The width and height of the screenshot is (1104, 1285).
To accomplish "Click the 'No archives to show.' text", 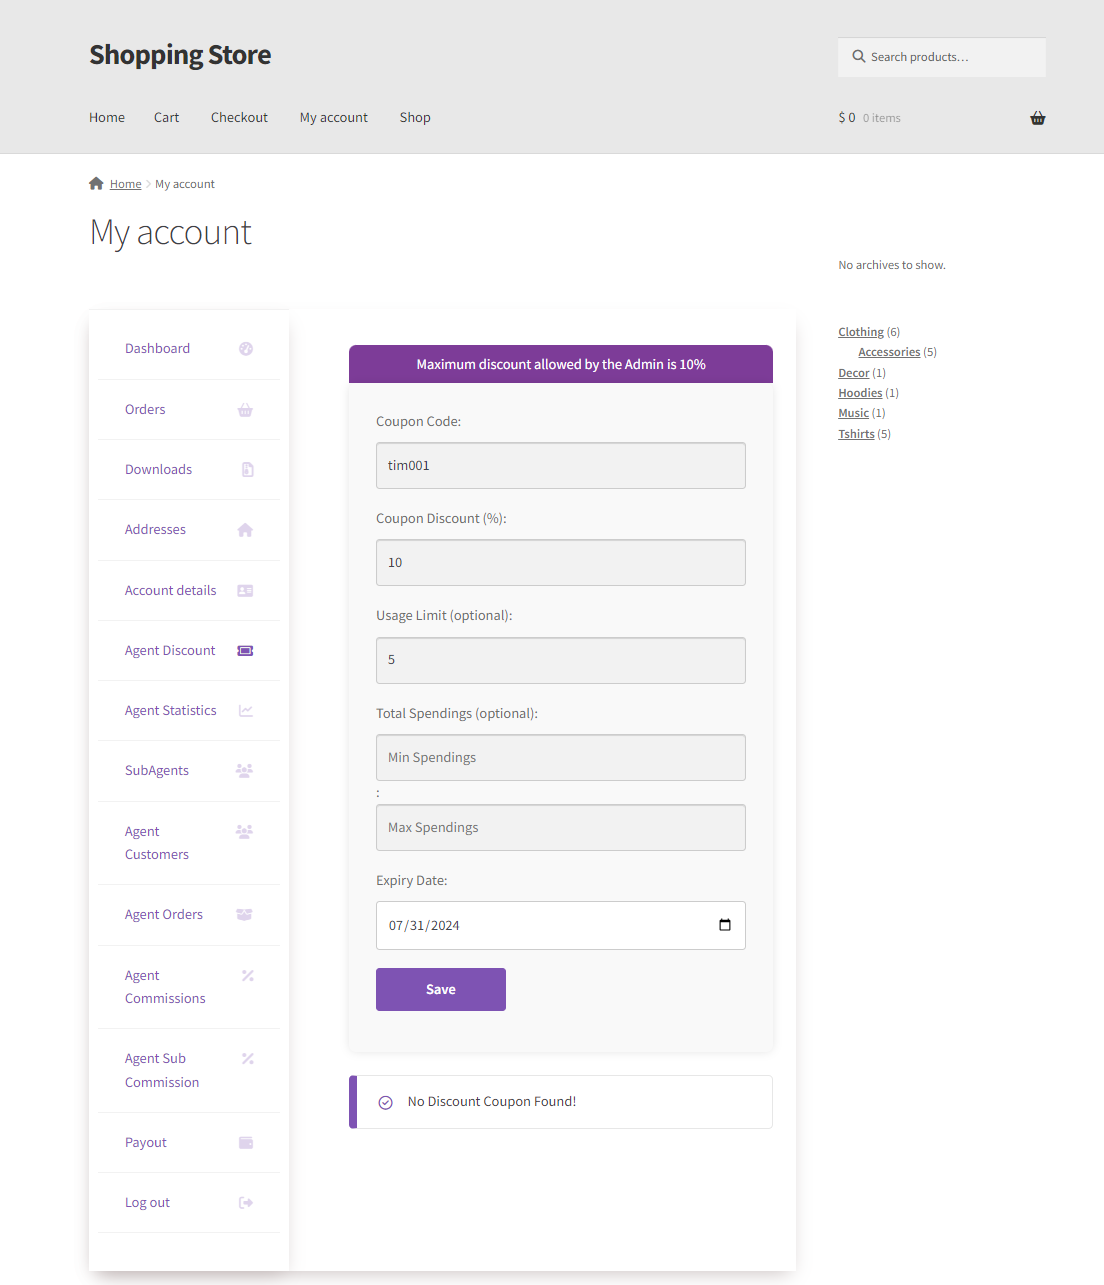I will (892, 265).
